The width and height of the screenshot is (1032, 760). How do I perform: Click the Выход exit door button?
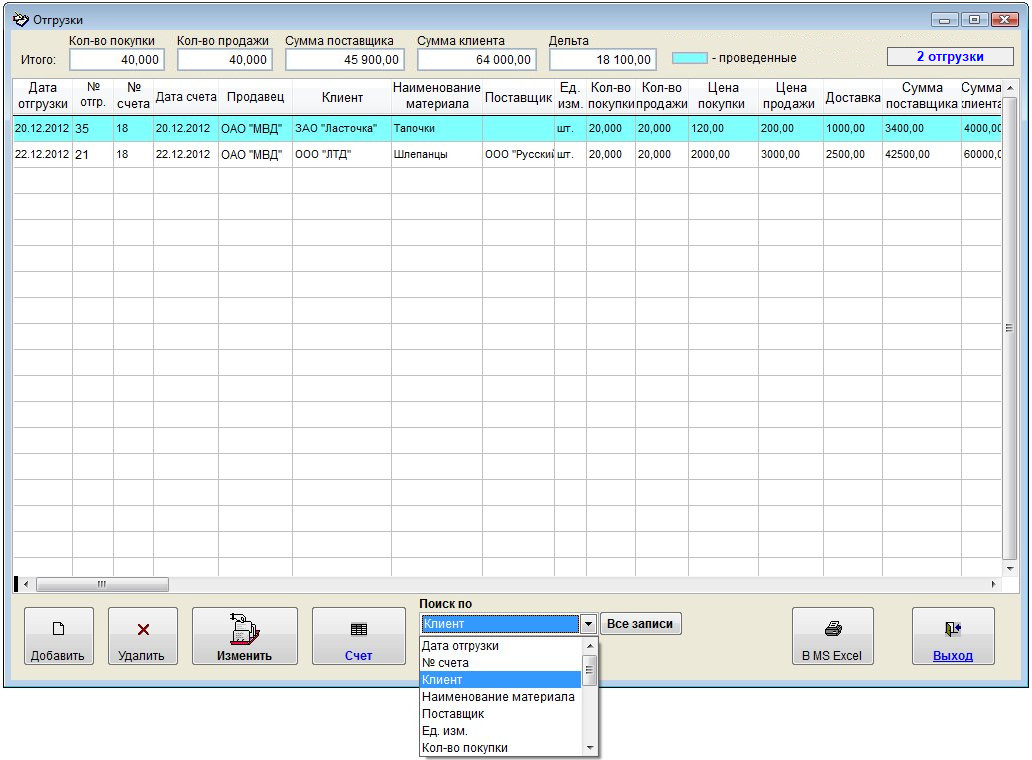(x=952, y=636)
